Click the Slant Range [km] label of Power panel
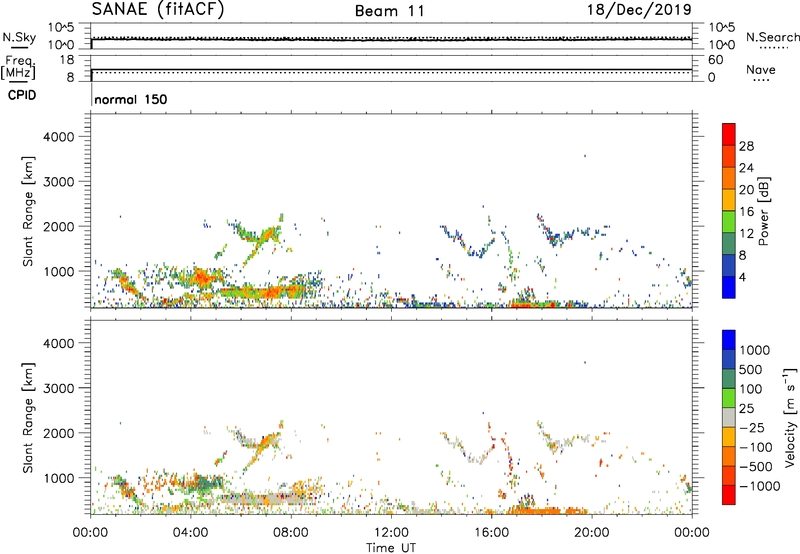The height and width of the screenshot is (554, 800). click(28, 211)
